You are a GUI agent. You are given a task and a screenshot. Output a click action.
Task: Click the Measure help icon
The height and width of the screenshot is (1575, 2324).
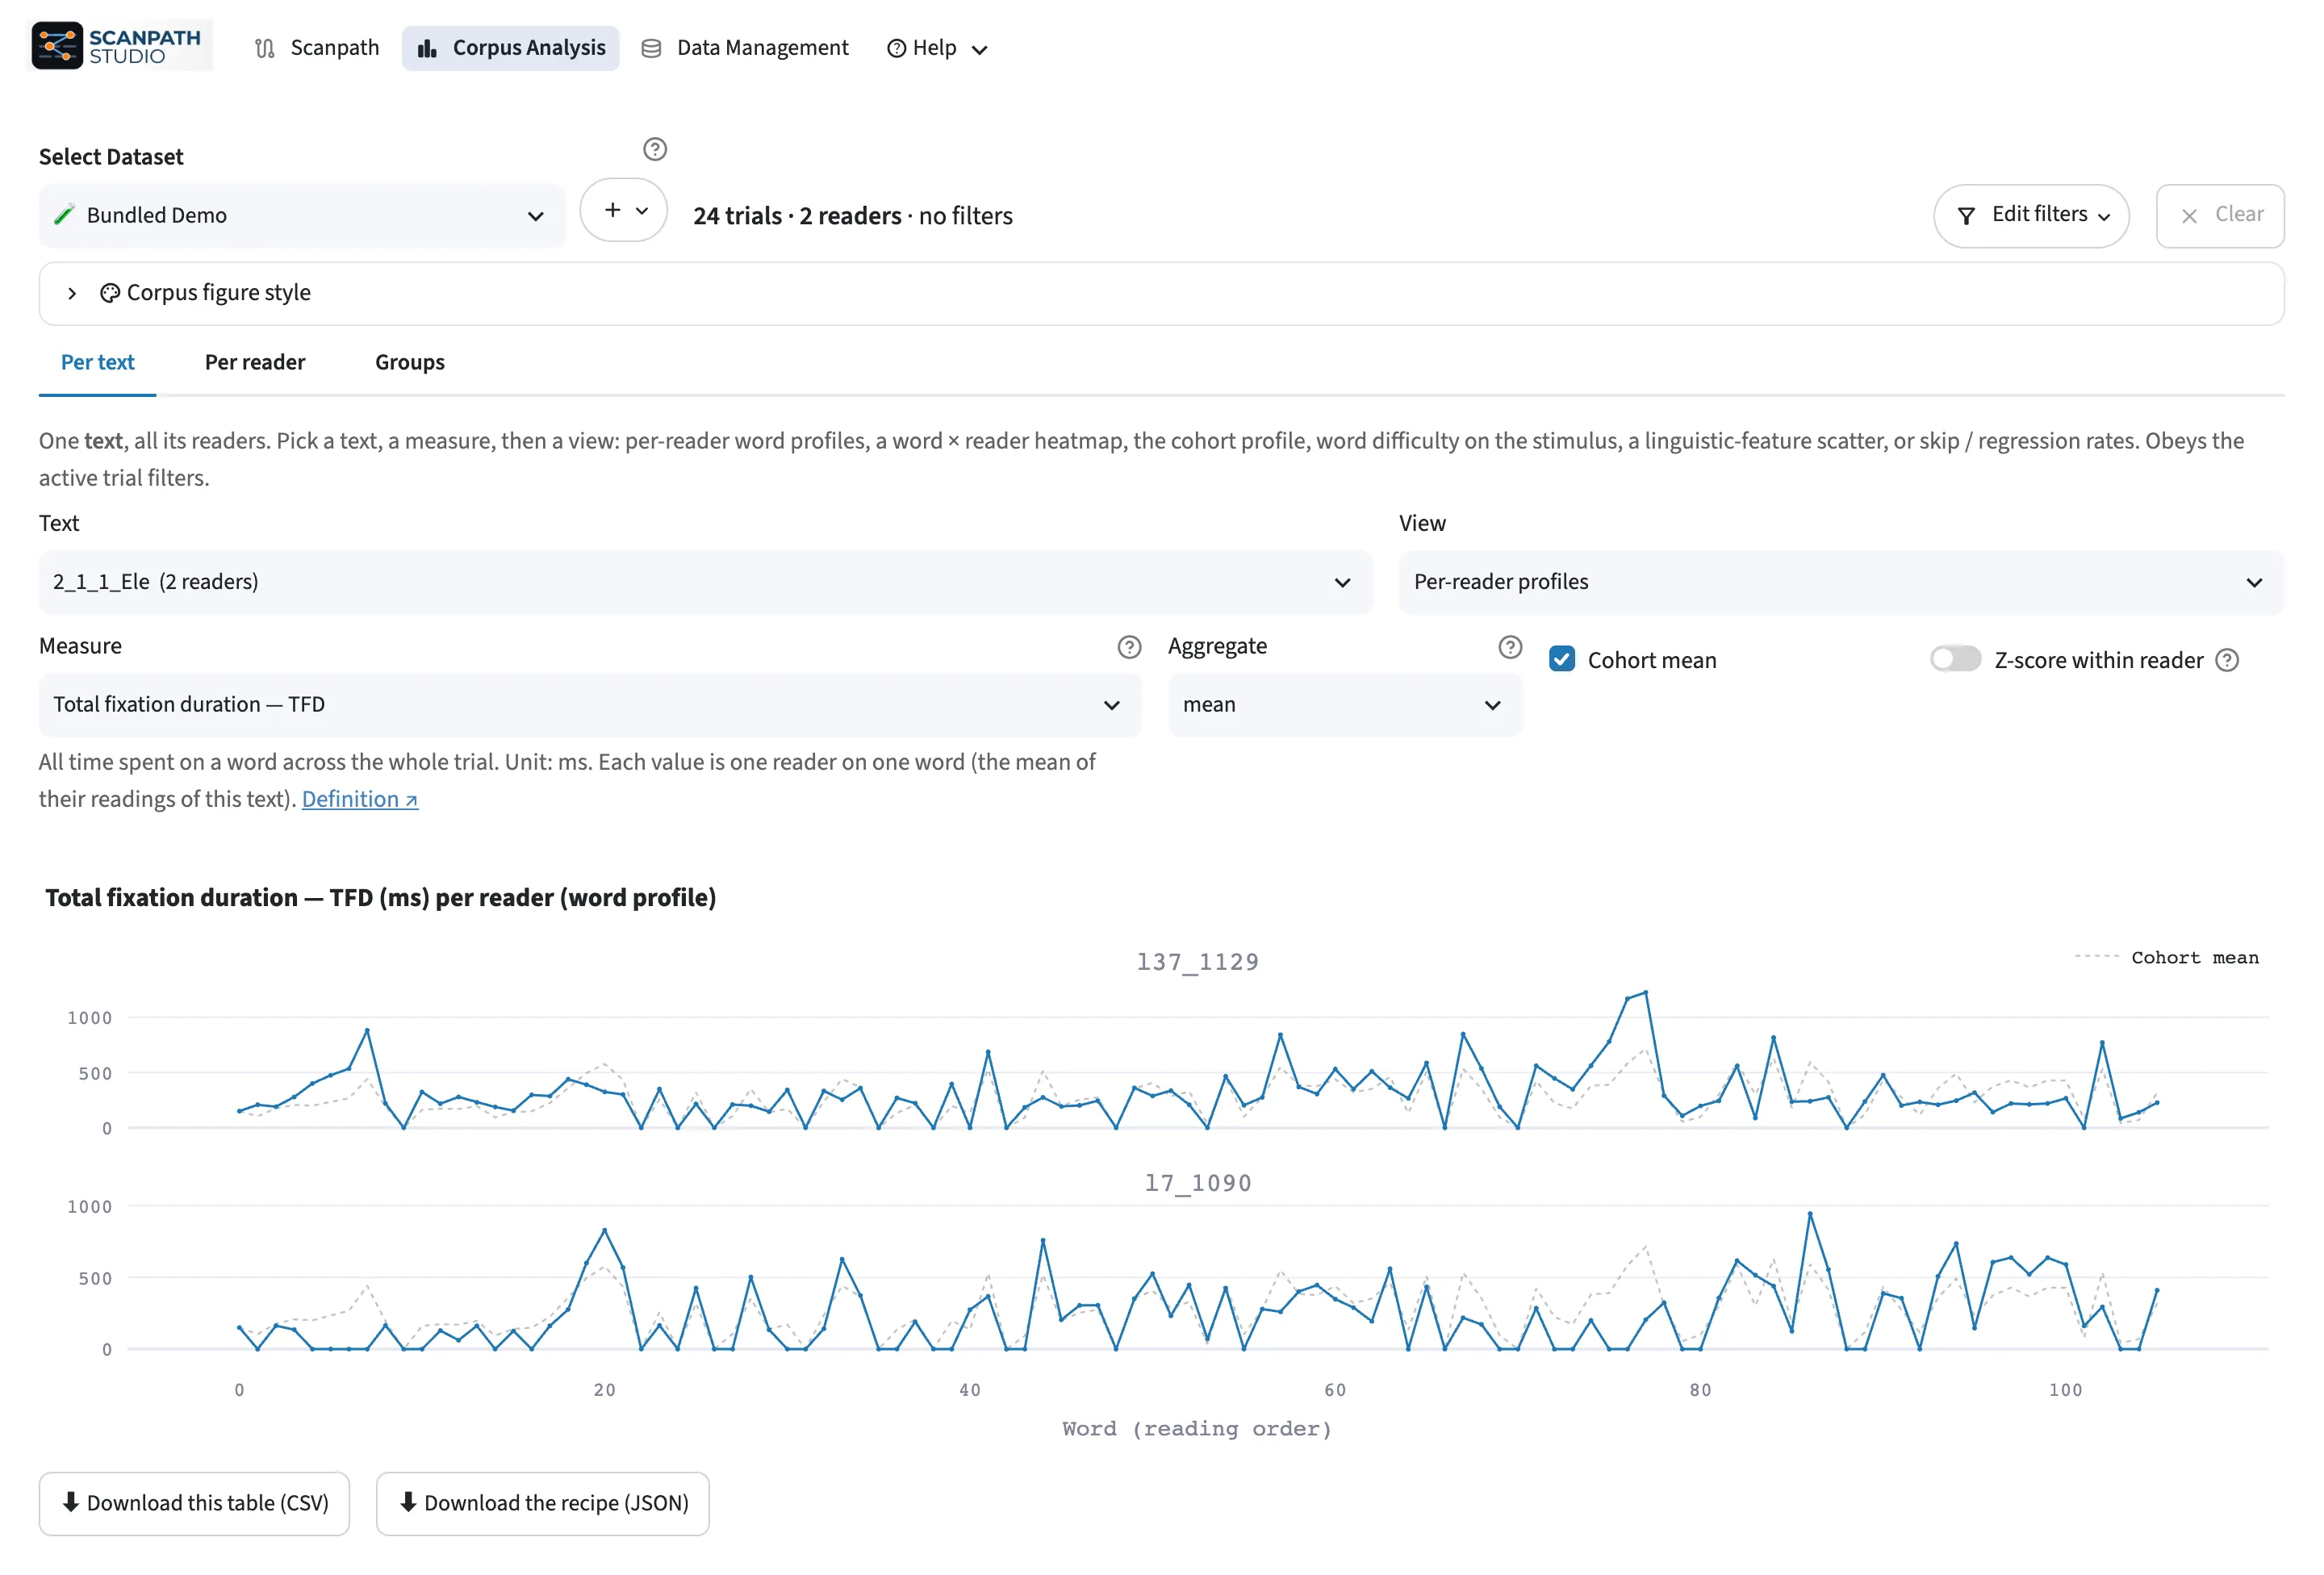point(1129,647)
